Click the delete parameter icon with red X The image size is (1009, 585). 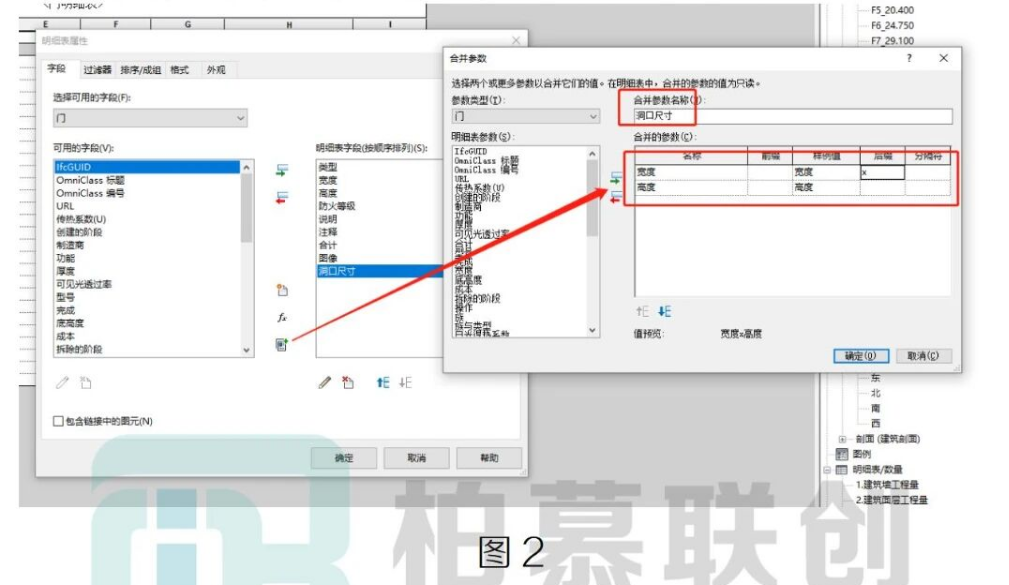point(348,383)
